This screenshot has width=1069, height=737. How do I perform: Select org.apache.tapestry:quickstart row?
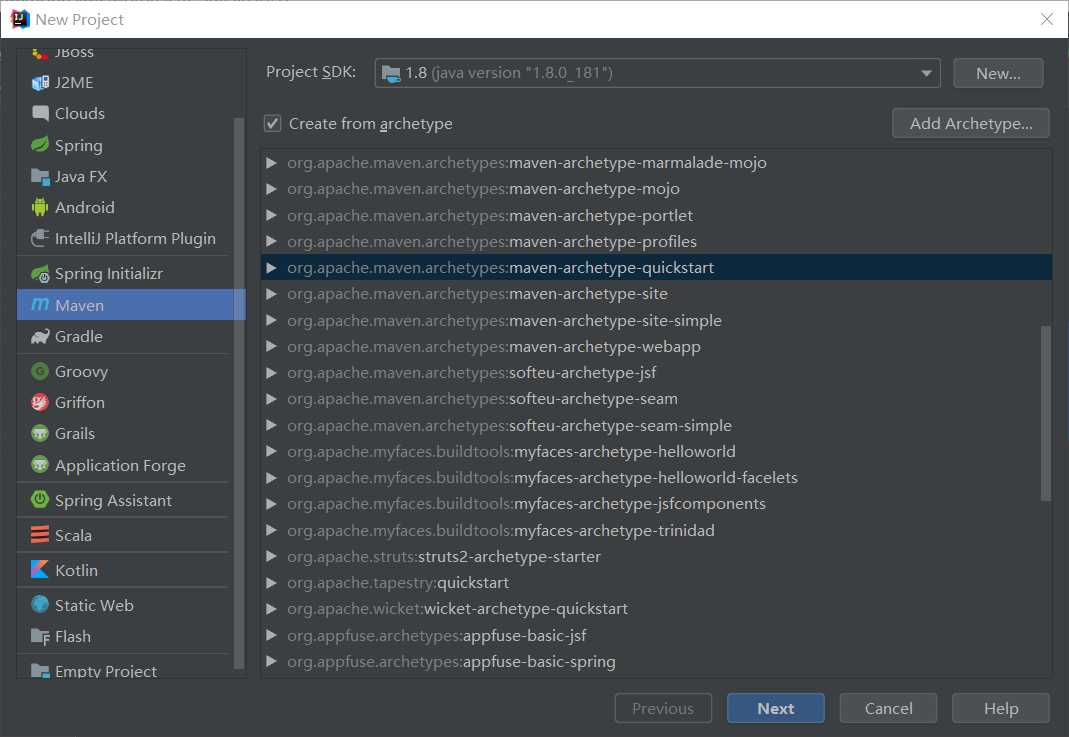point(656,583)
